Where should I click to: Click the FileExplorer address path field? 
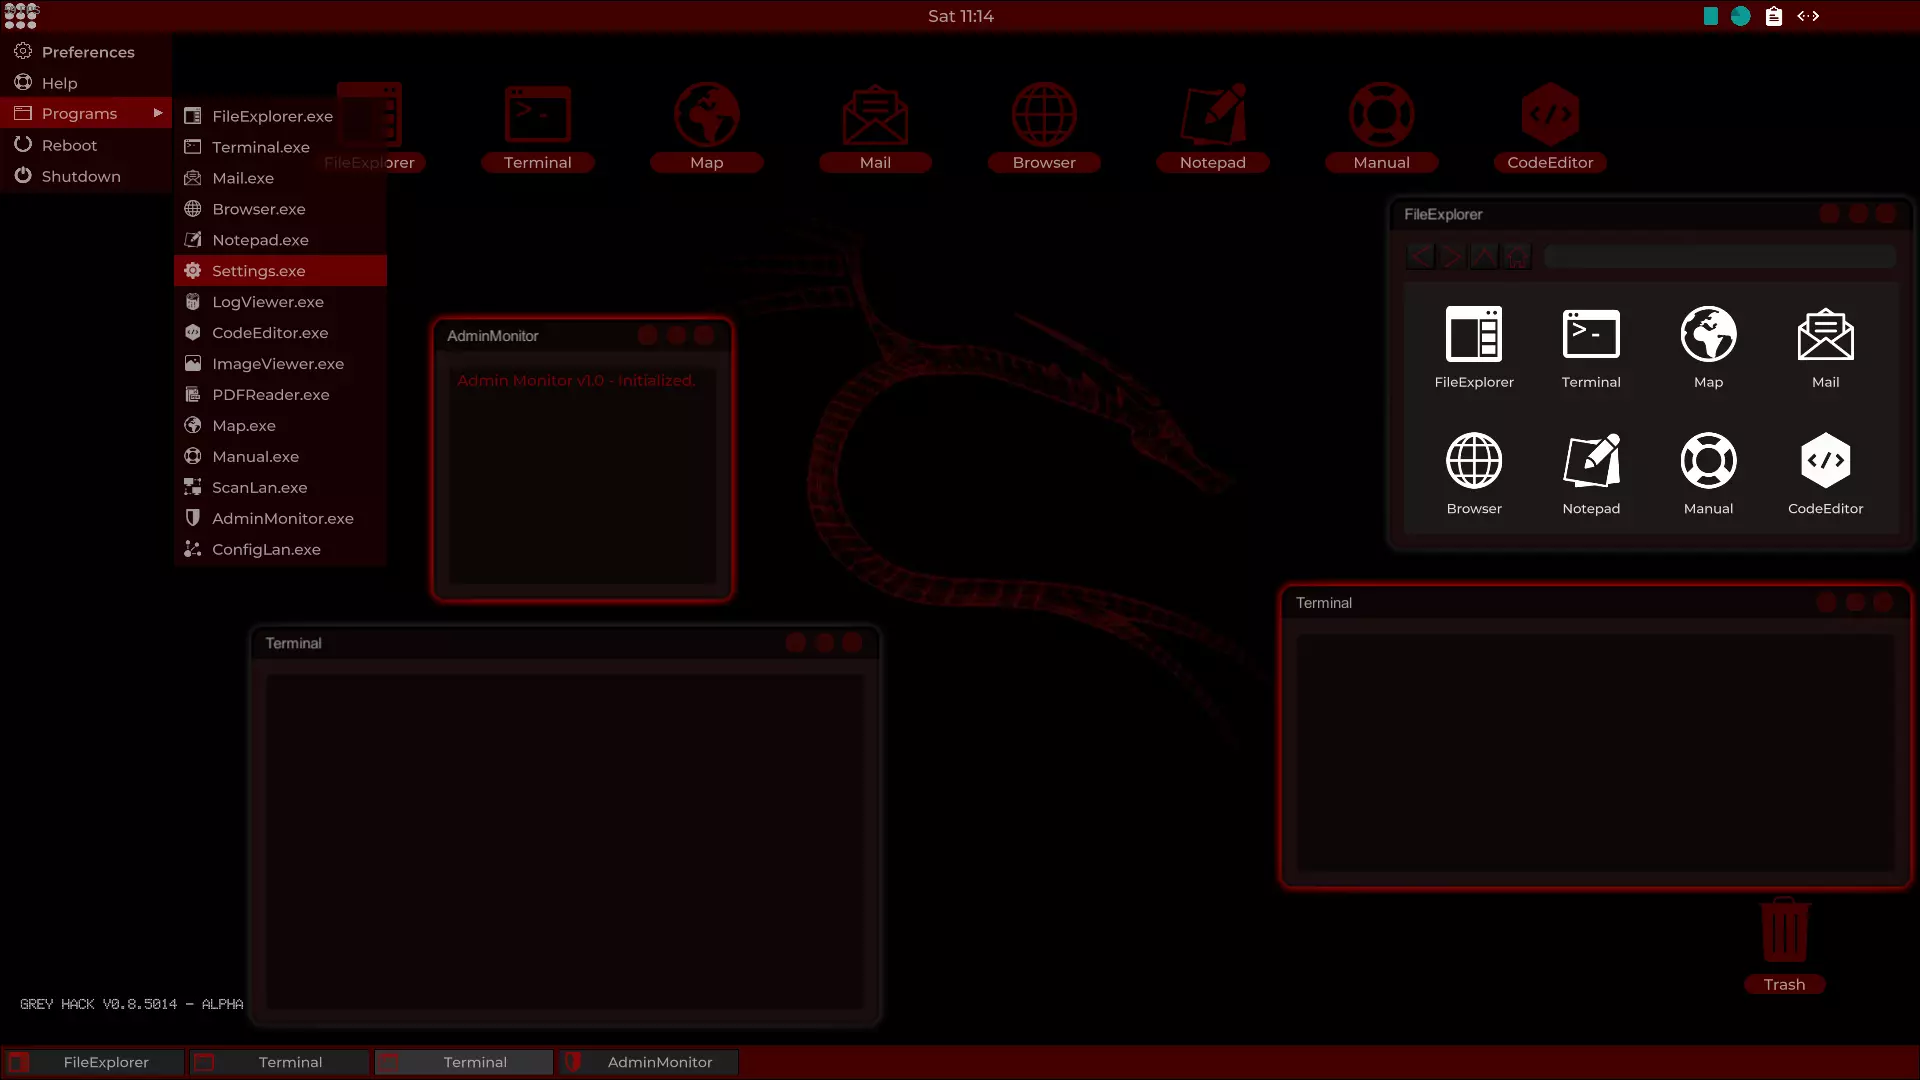point(1718,257)
